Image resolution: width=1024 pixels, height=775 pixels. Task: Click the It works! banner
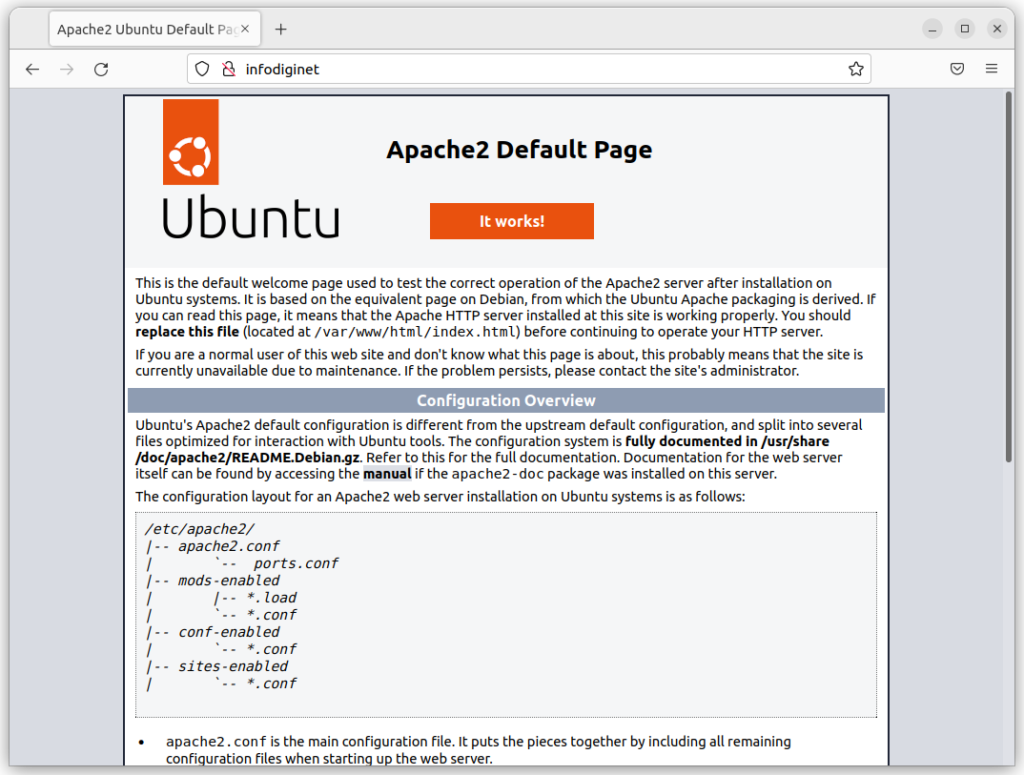[x=511, y=221]
